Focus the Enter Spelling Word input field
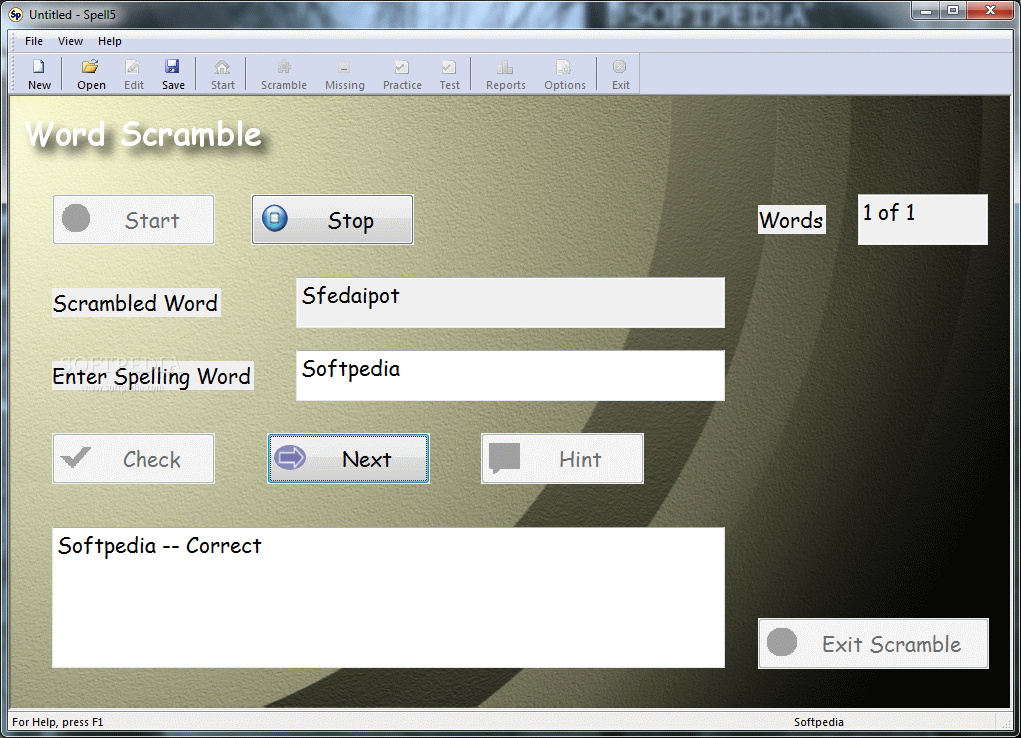The width and height of the screenshot is (1021, 738). 510,376
